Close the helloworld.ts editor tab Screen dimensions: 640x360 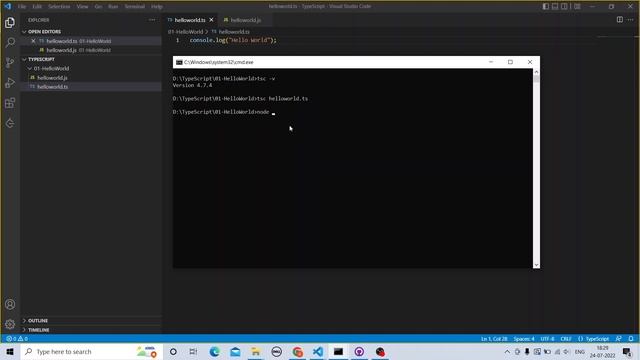211,20
